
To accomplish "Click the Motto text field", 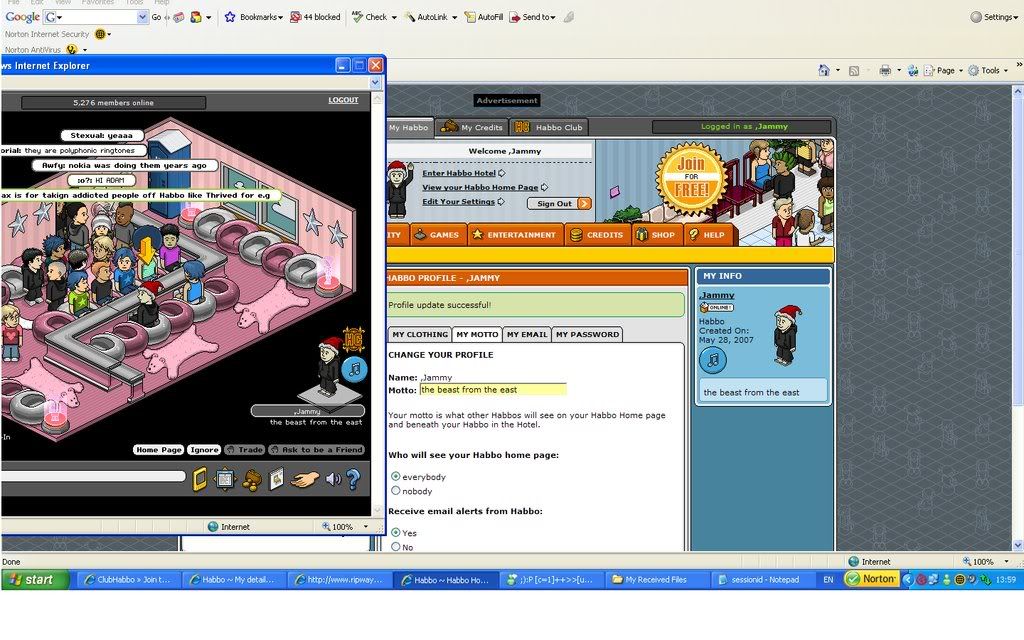I will pyautogui.click(x=493, y=390).
